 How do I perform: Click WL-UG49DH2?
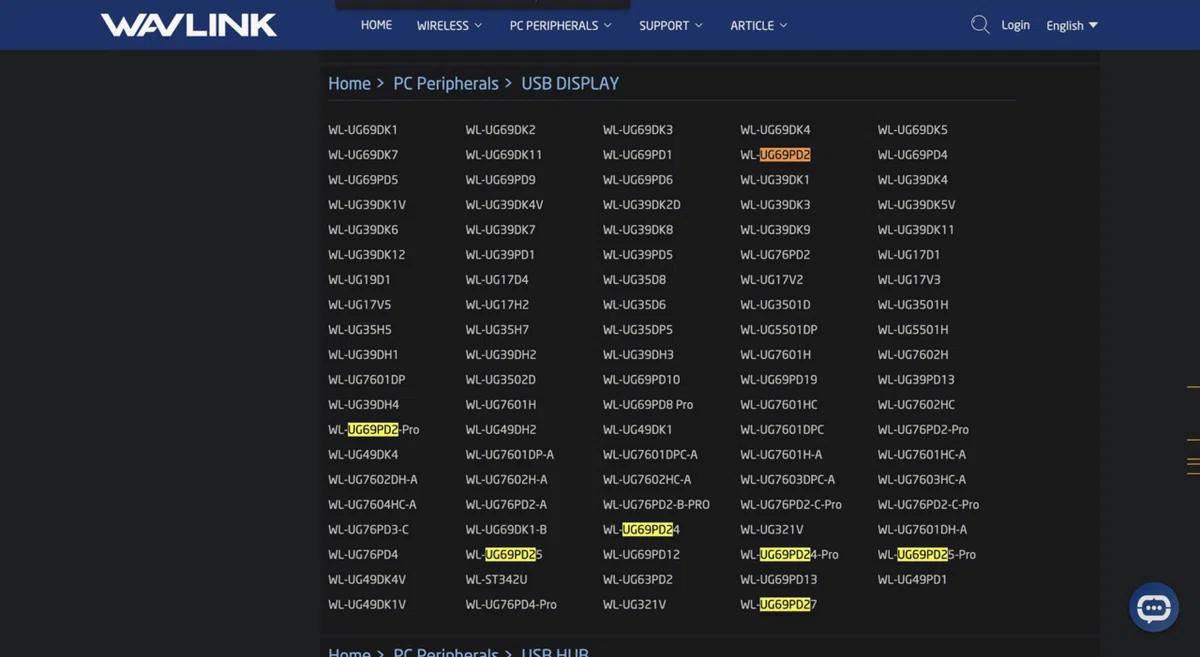[500, 430]
